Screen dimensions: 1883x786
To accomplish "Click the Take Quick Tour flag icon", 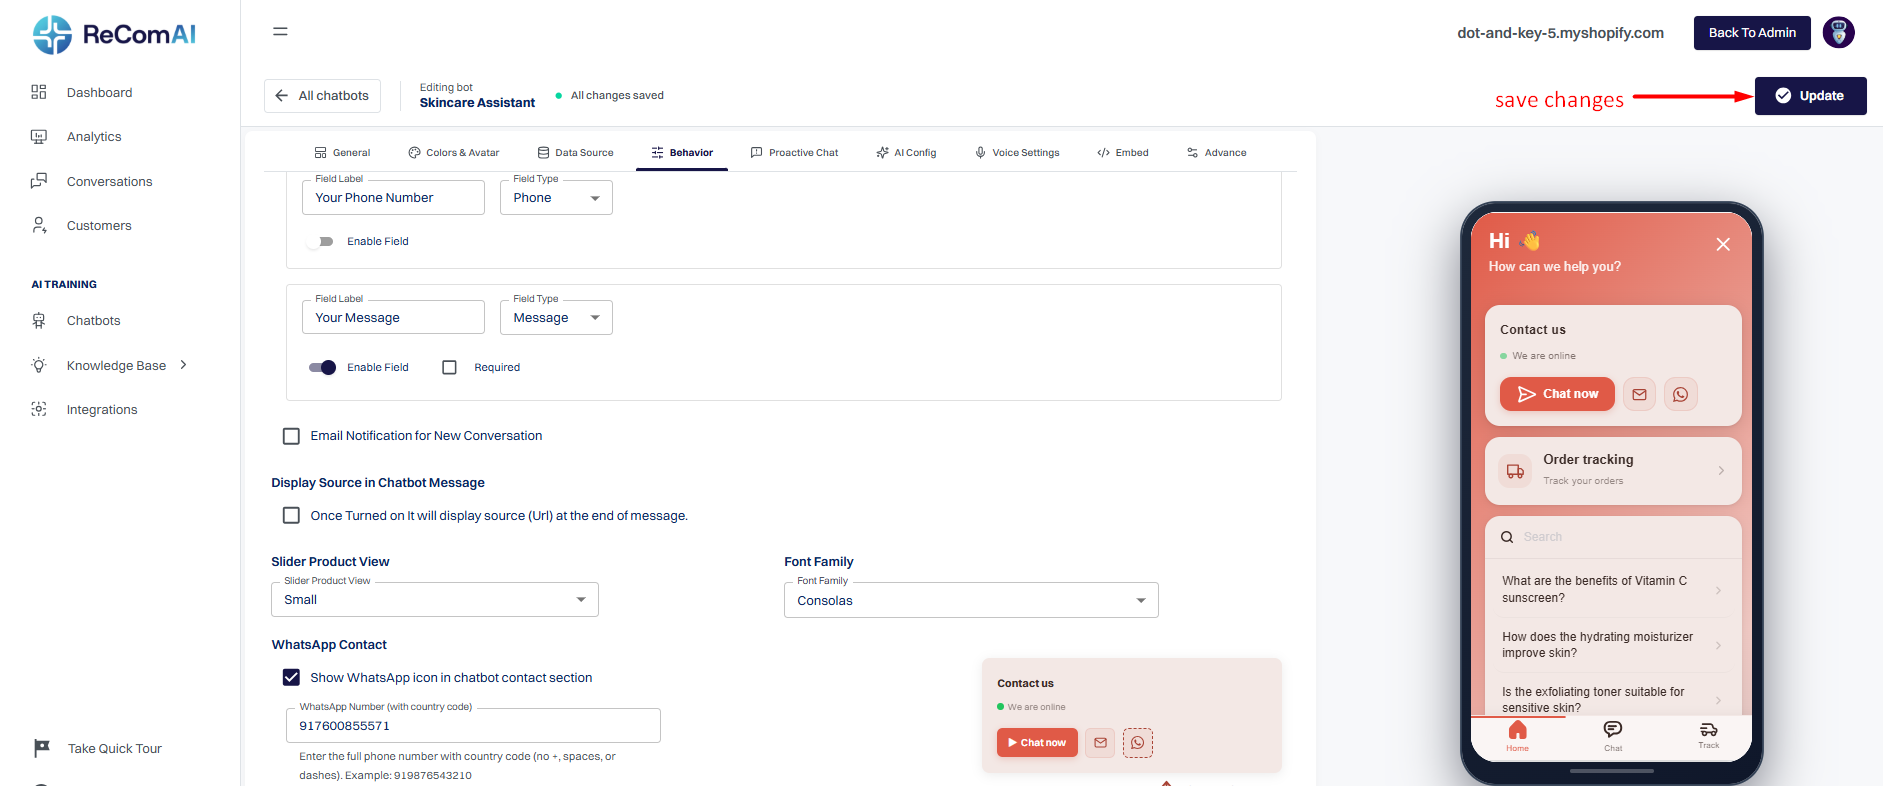I will tap(41, 748).
